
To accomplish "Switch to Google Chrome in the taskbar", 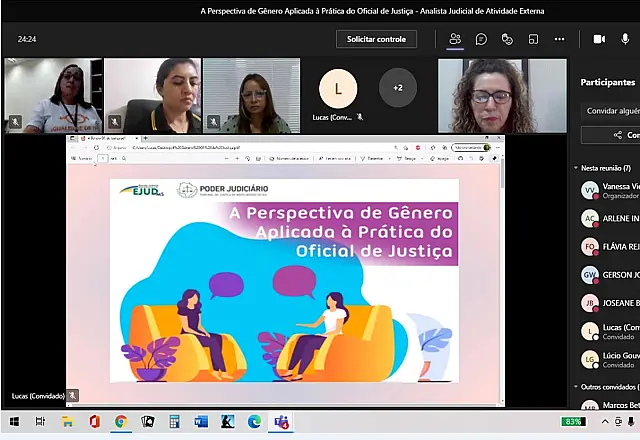I will tap(121, 422).
